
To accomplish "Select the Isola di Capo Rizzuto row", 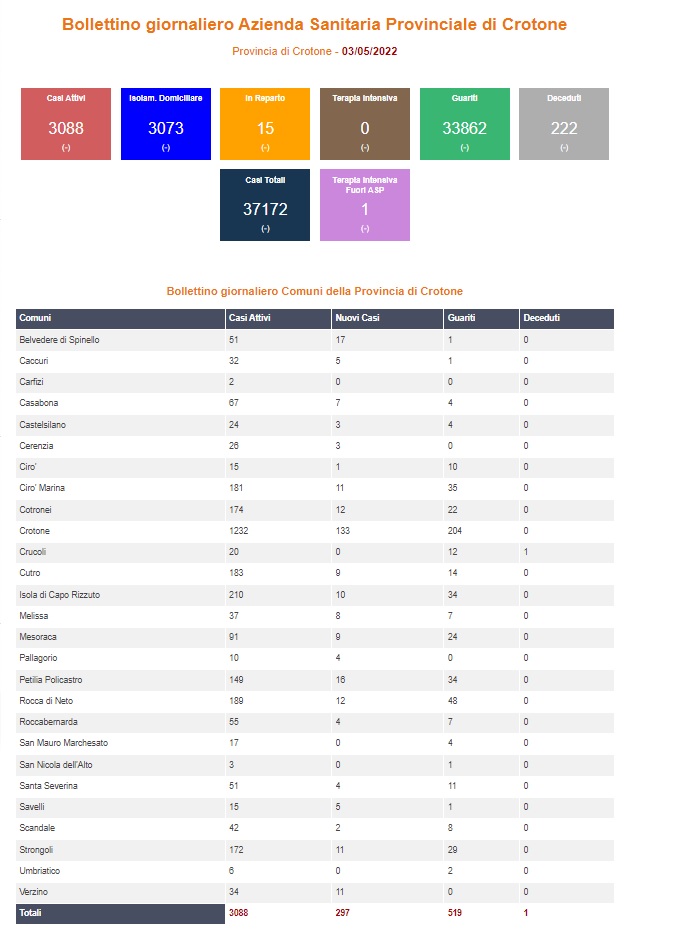I will [x=315, y=595].
